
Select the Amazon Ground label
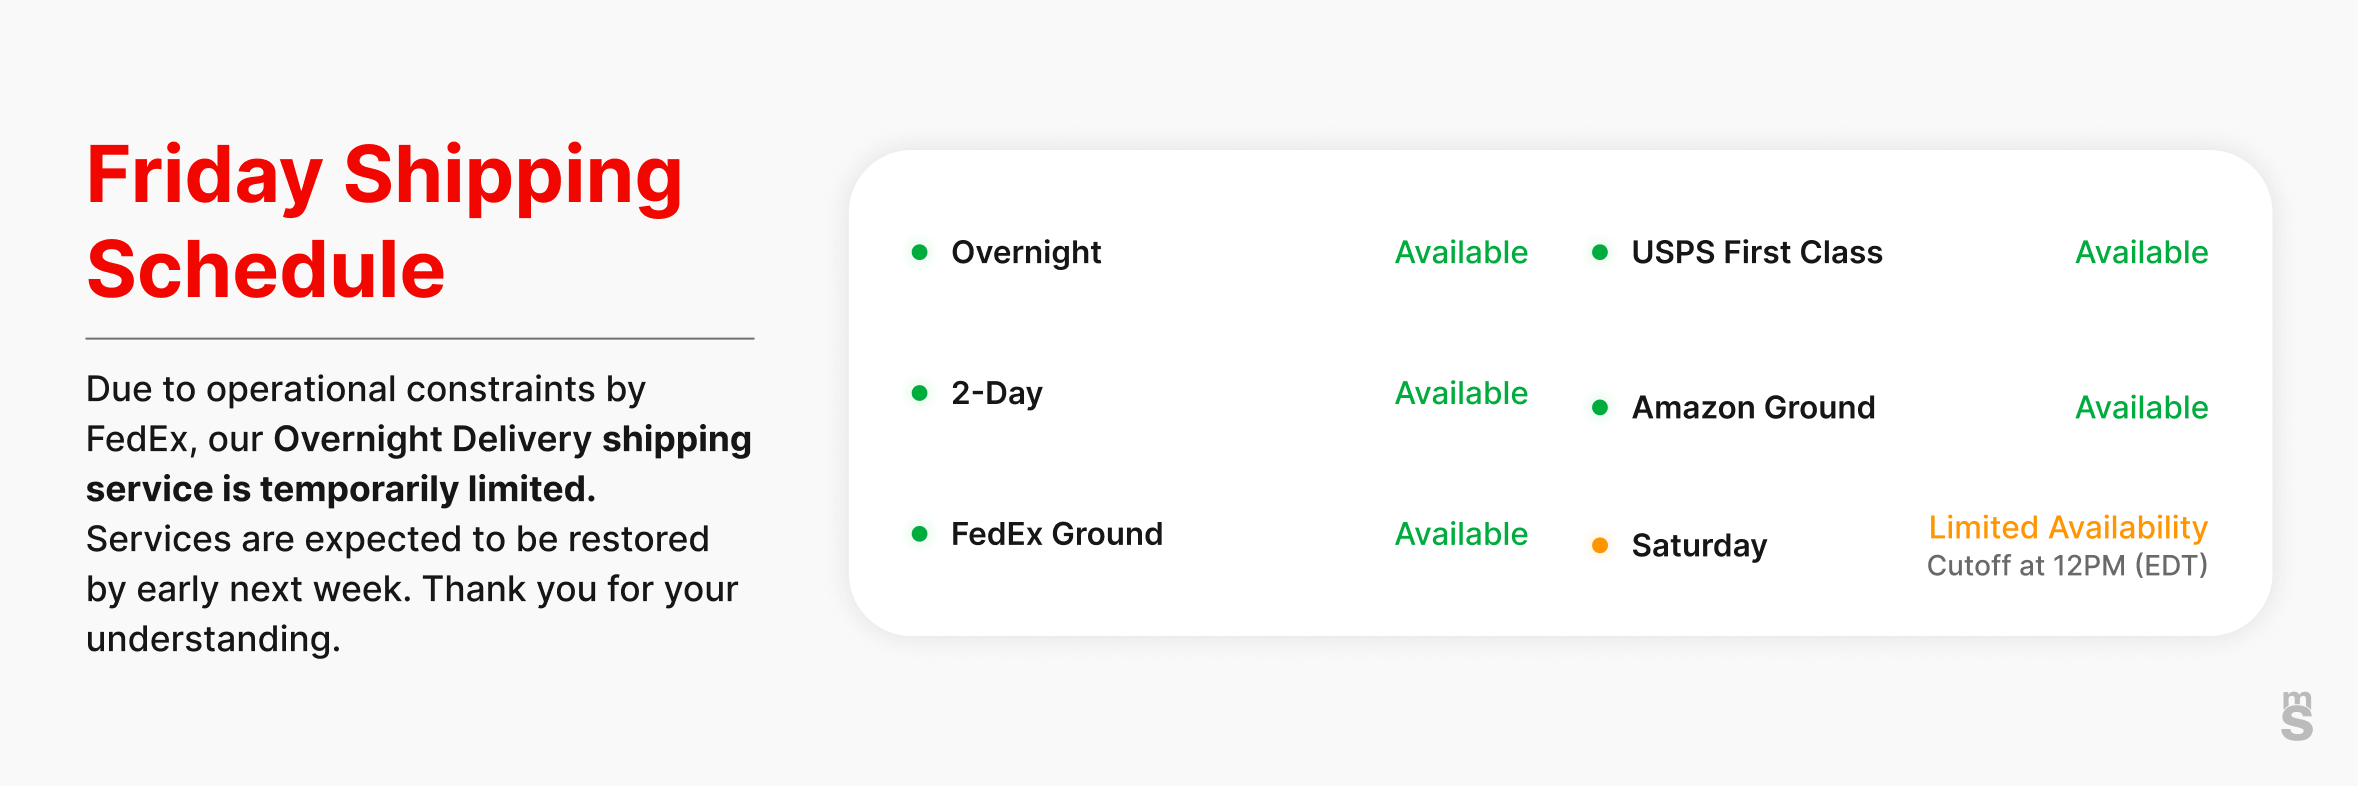click(x=1753, y=407)
